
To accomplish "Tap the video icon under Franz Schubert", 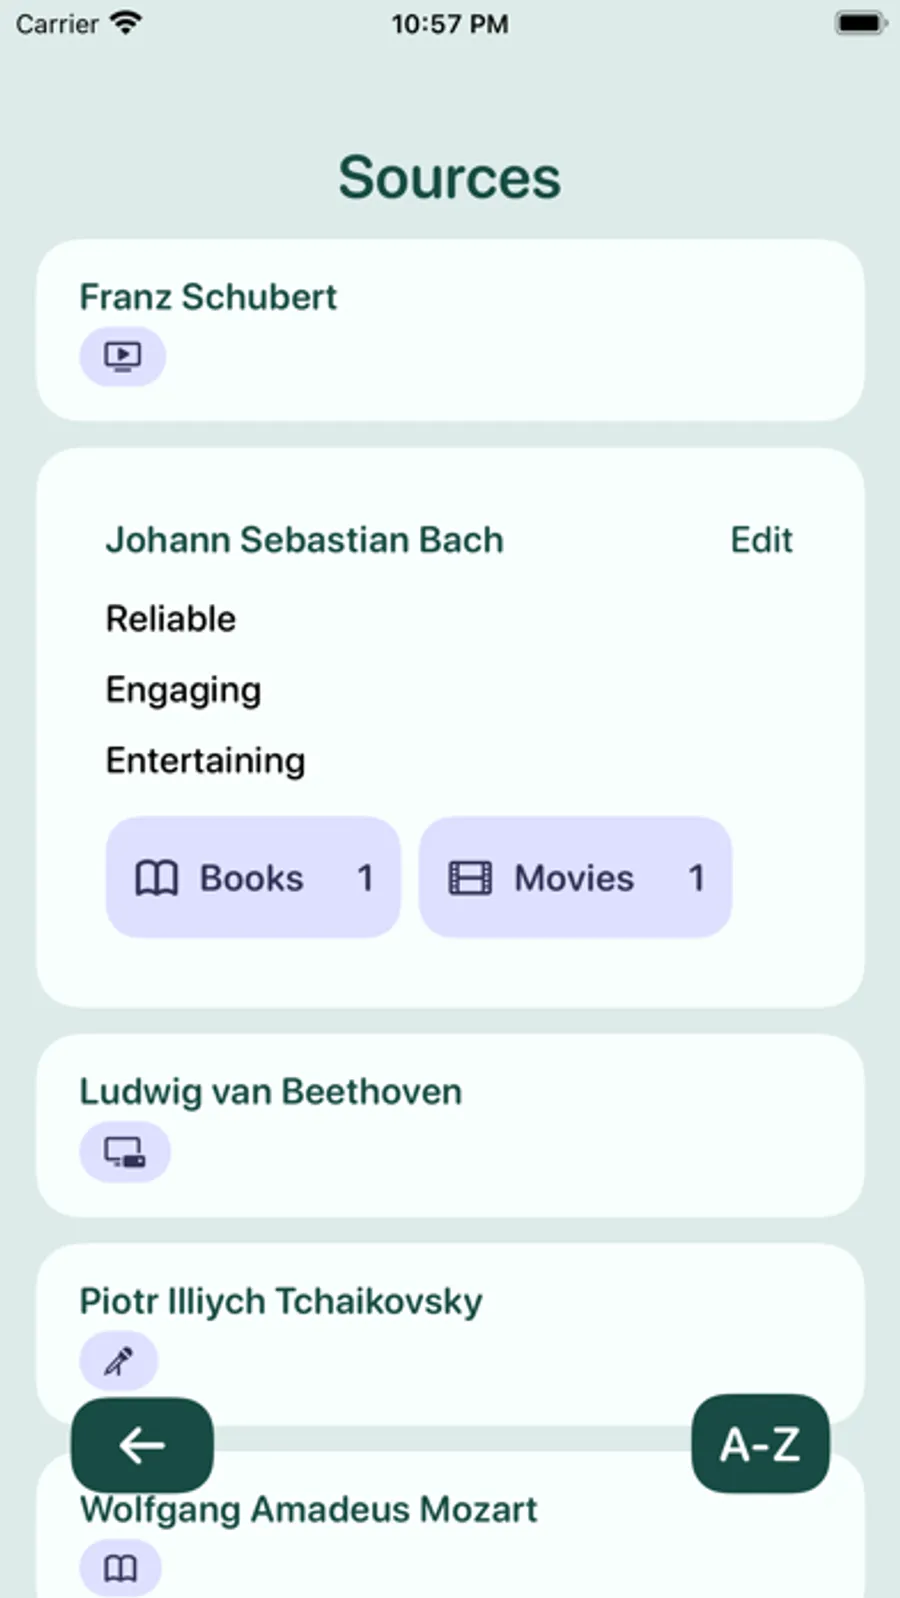I will (x=123, y=356).
